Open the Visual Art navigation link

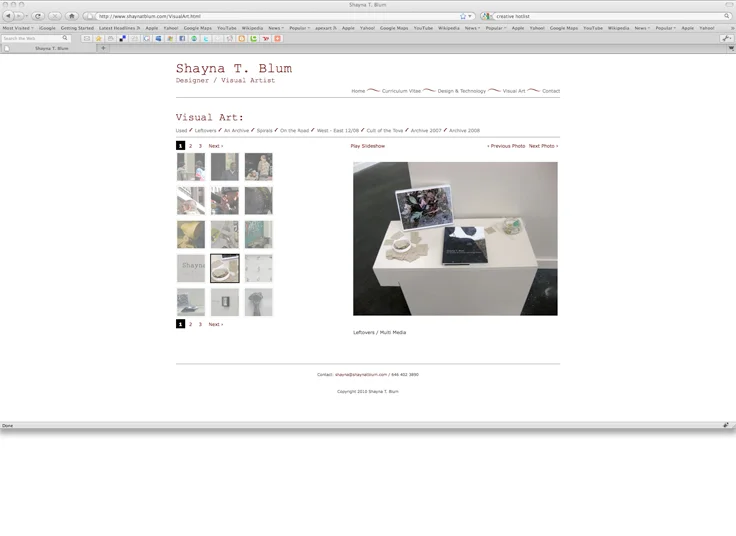[514, 91]
